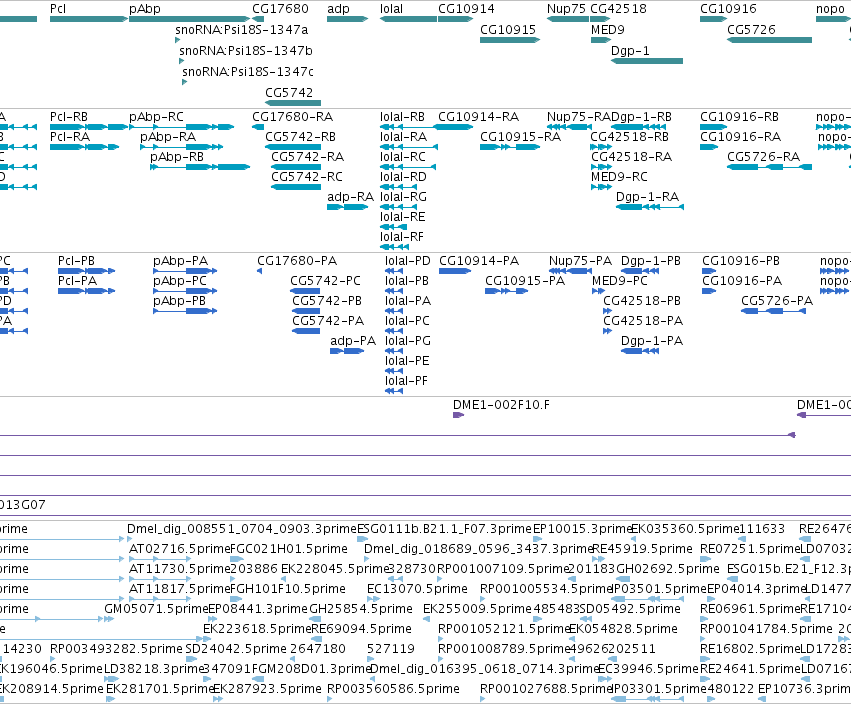Click the lolal gene label
The height and width of the screenshot is (704, 851).
pos(391,9)
